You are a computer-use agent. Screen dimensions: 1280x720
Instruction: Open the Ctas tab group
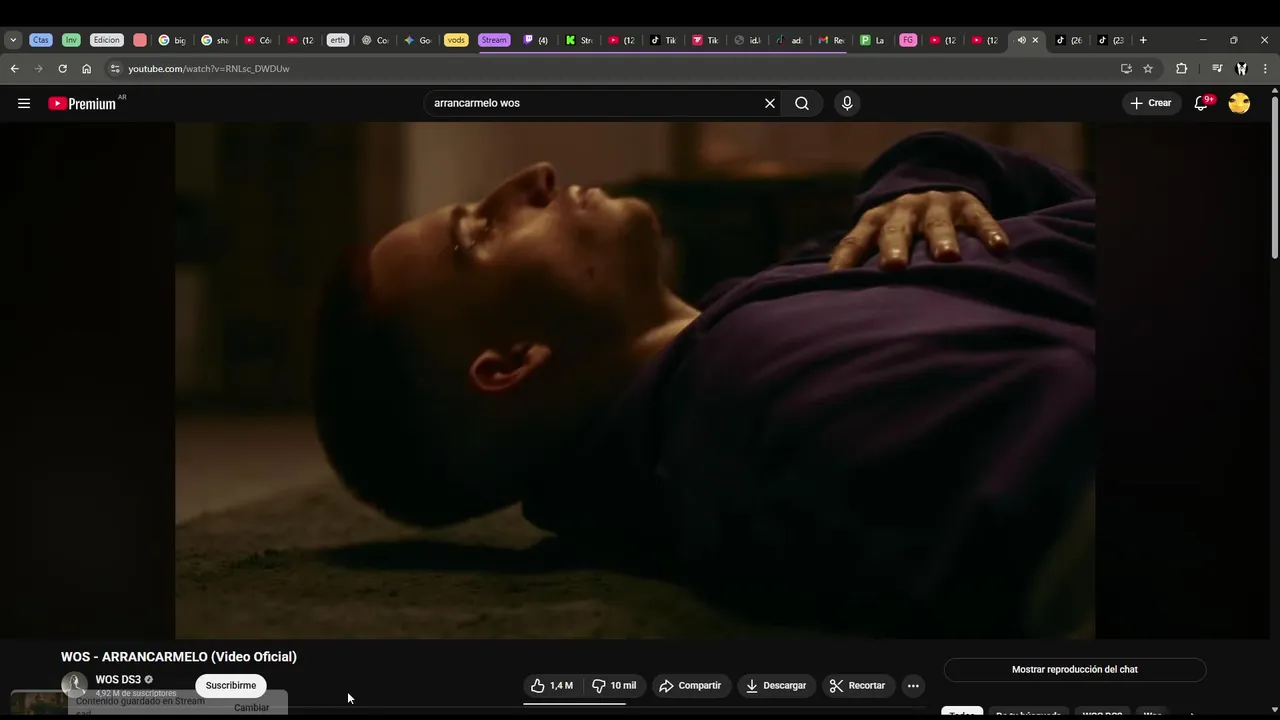40,40
